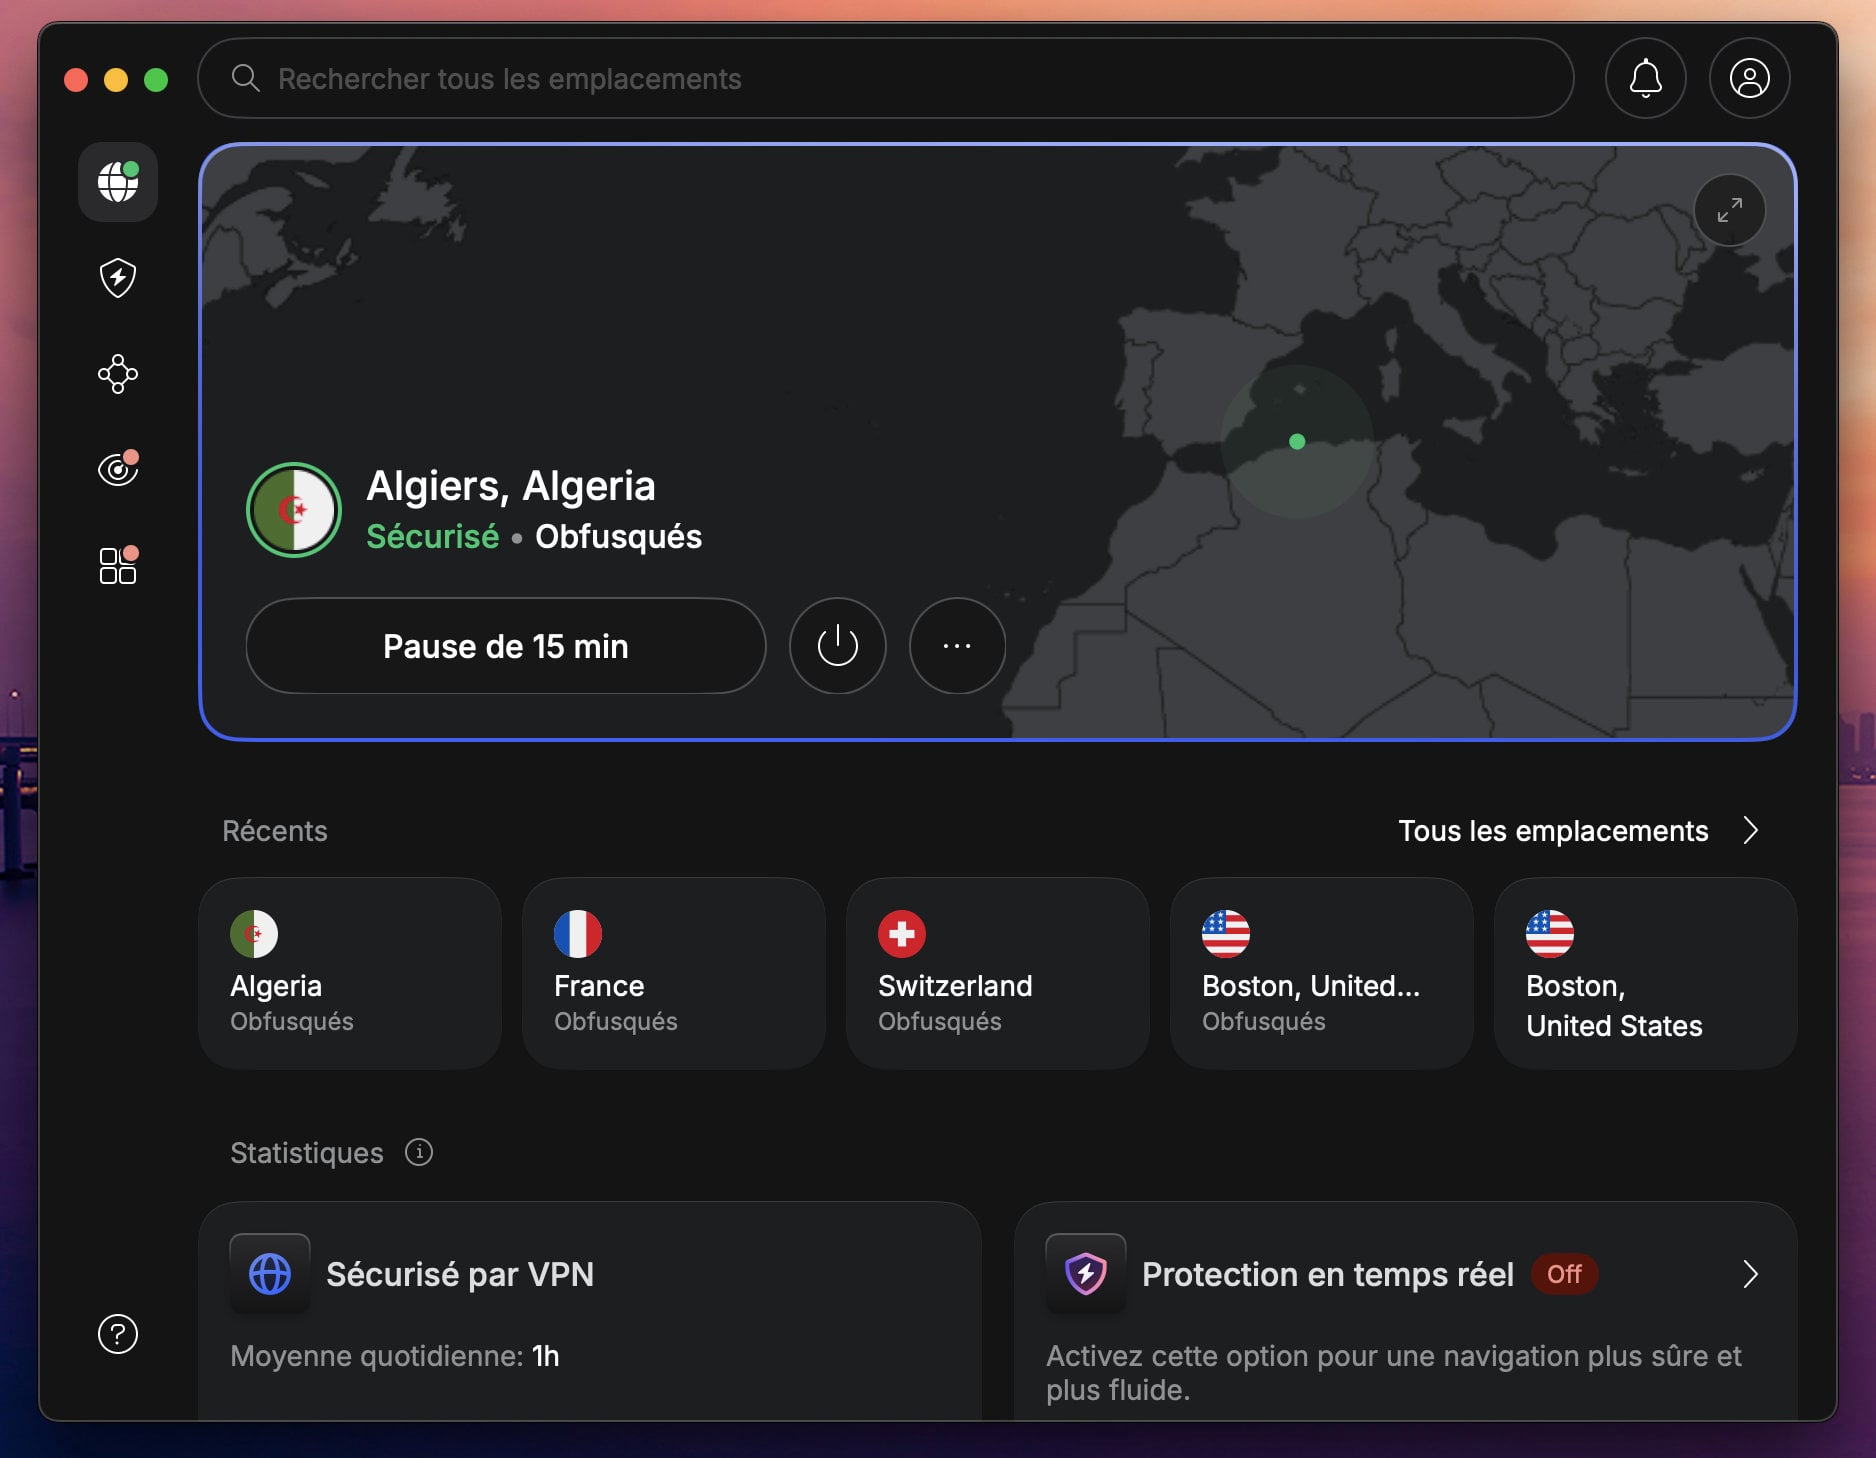Connect to recent Switzerland Obfusqués card

click(998, 973)
